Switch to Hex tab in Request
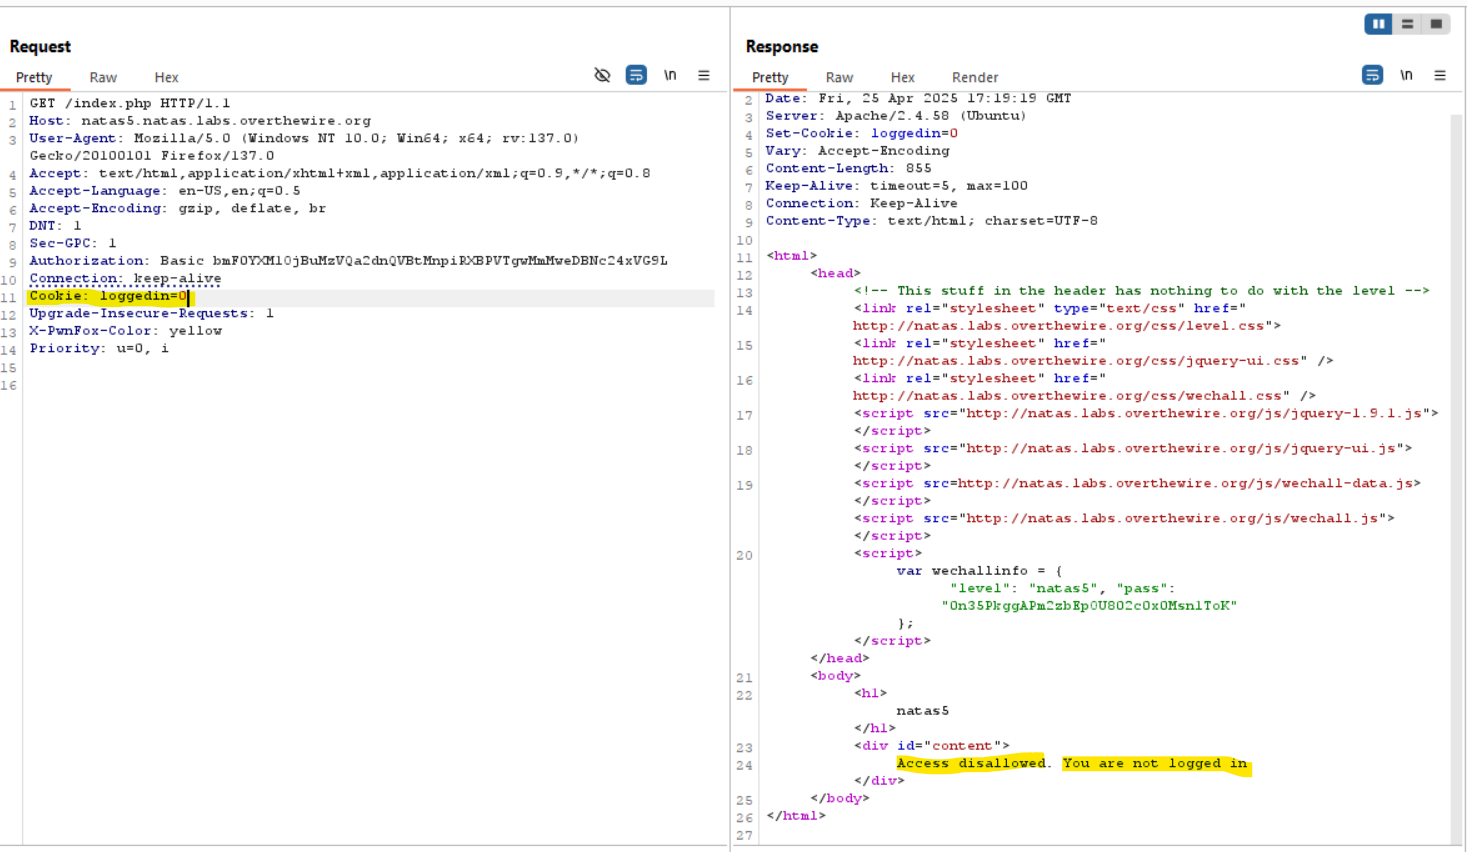Viewport: 1467px width, 852px height. [166, 77]
